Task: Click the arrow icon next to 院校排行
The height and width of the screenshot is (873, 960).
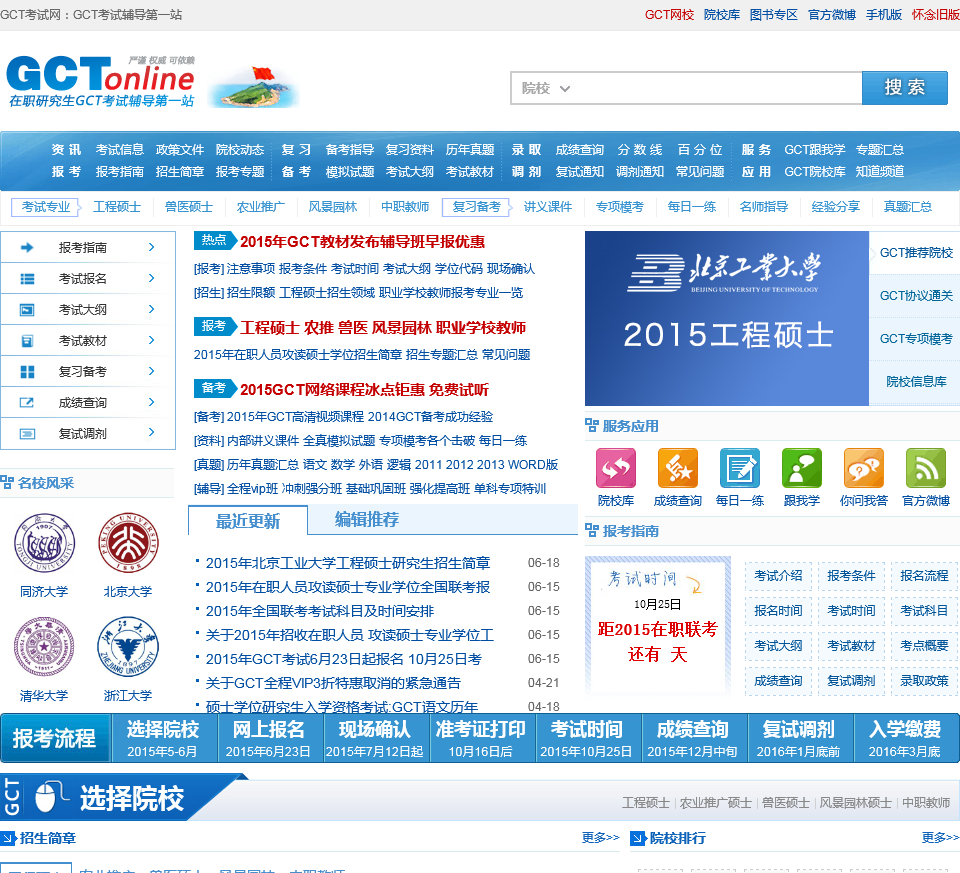Action: (x=638, y=838)
